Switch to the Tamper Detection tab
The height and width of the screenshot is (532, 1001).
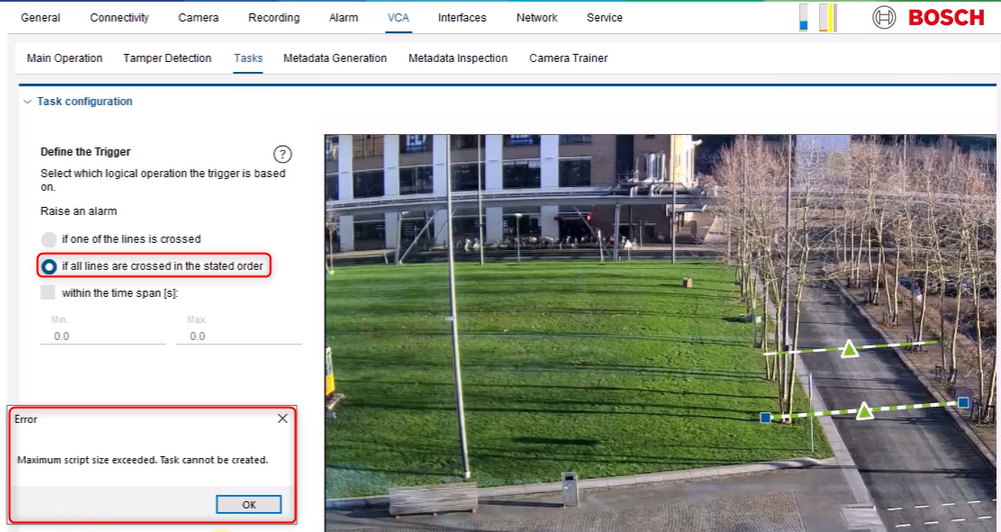167,58
